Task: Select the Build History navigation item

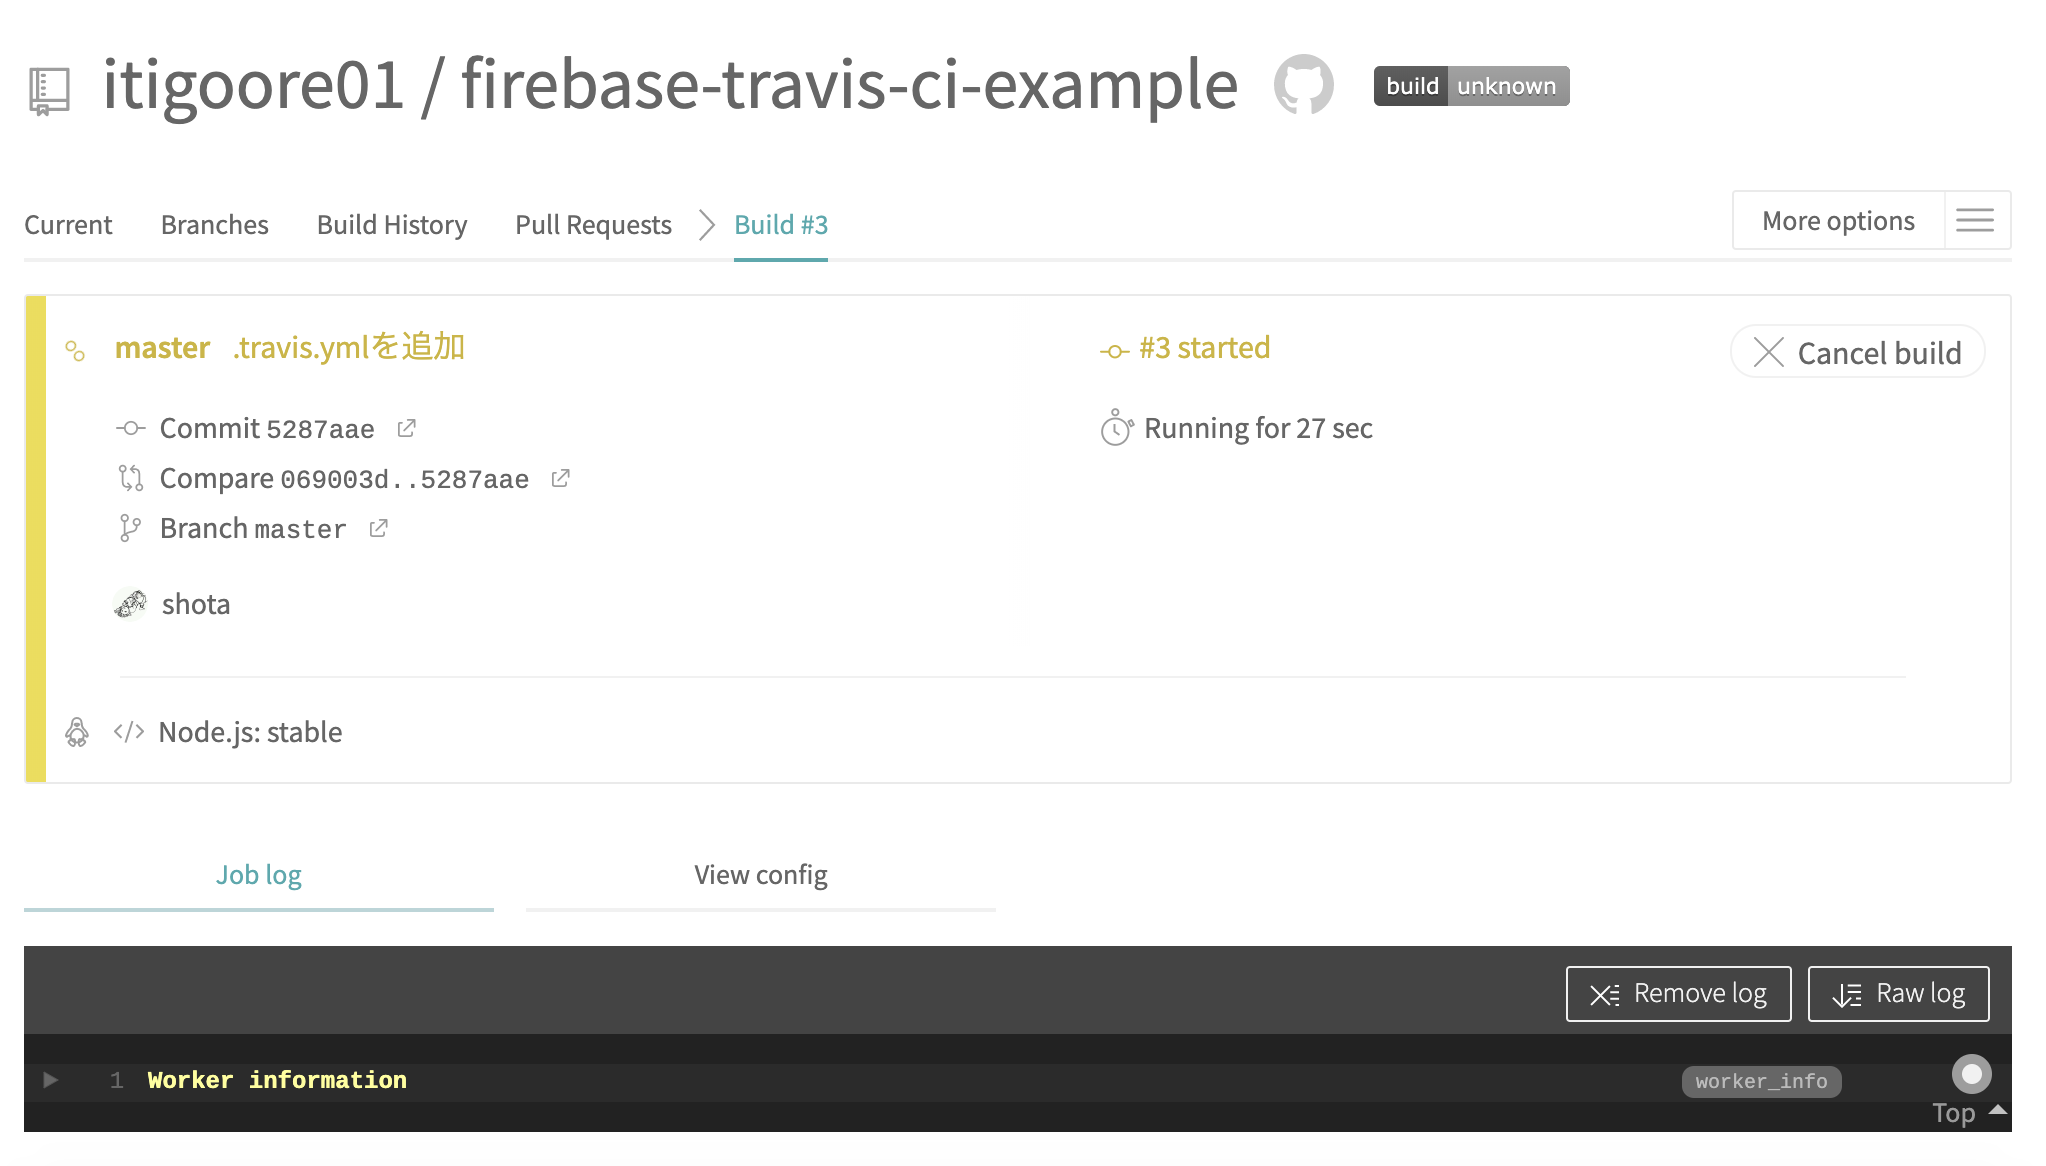Action: [393, 223]
